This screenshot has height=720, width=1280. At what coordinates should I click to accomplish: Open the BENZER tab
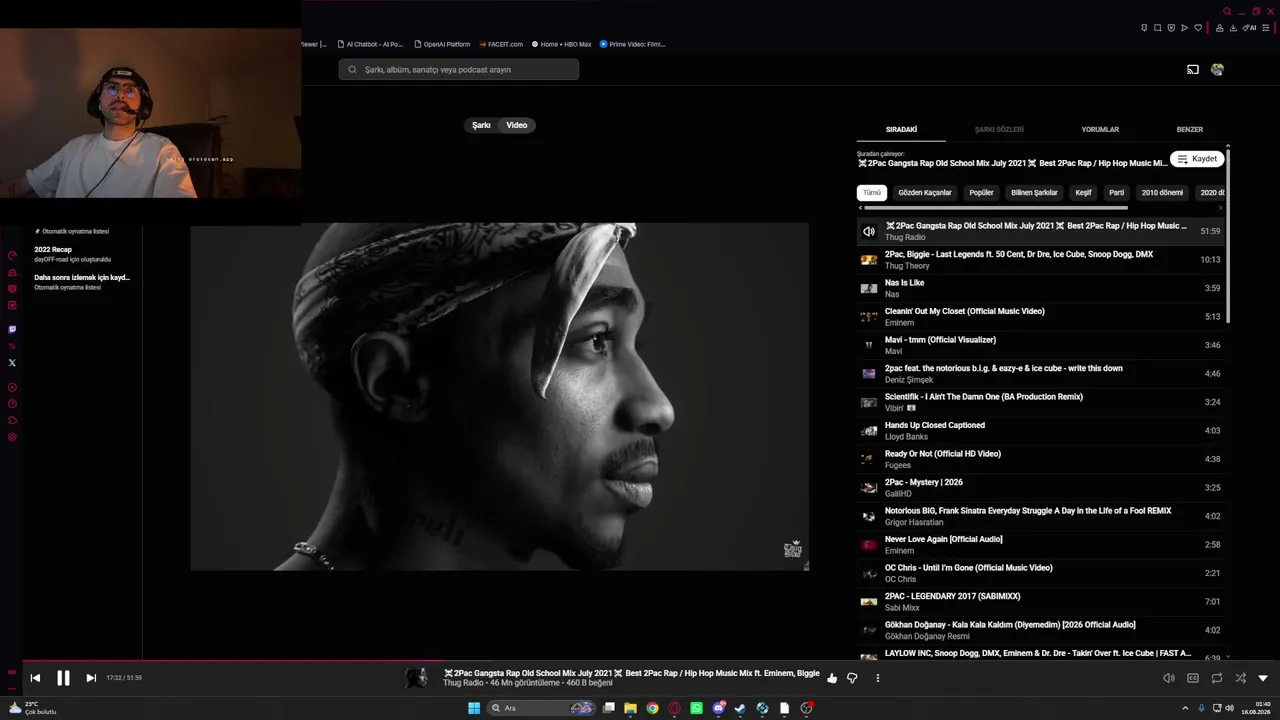click(1189, 129)
